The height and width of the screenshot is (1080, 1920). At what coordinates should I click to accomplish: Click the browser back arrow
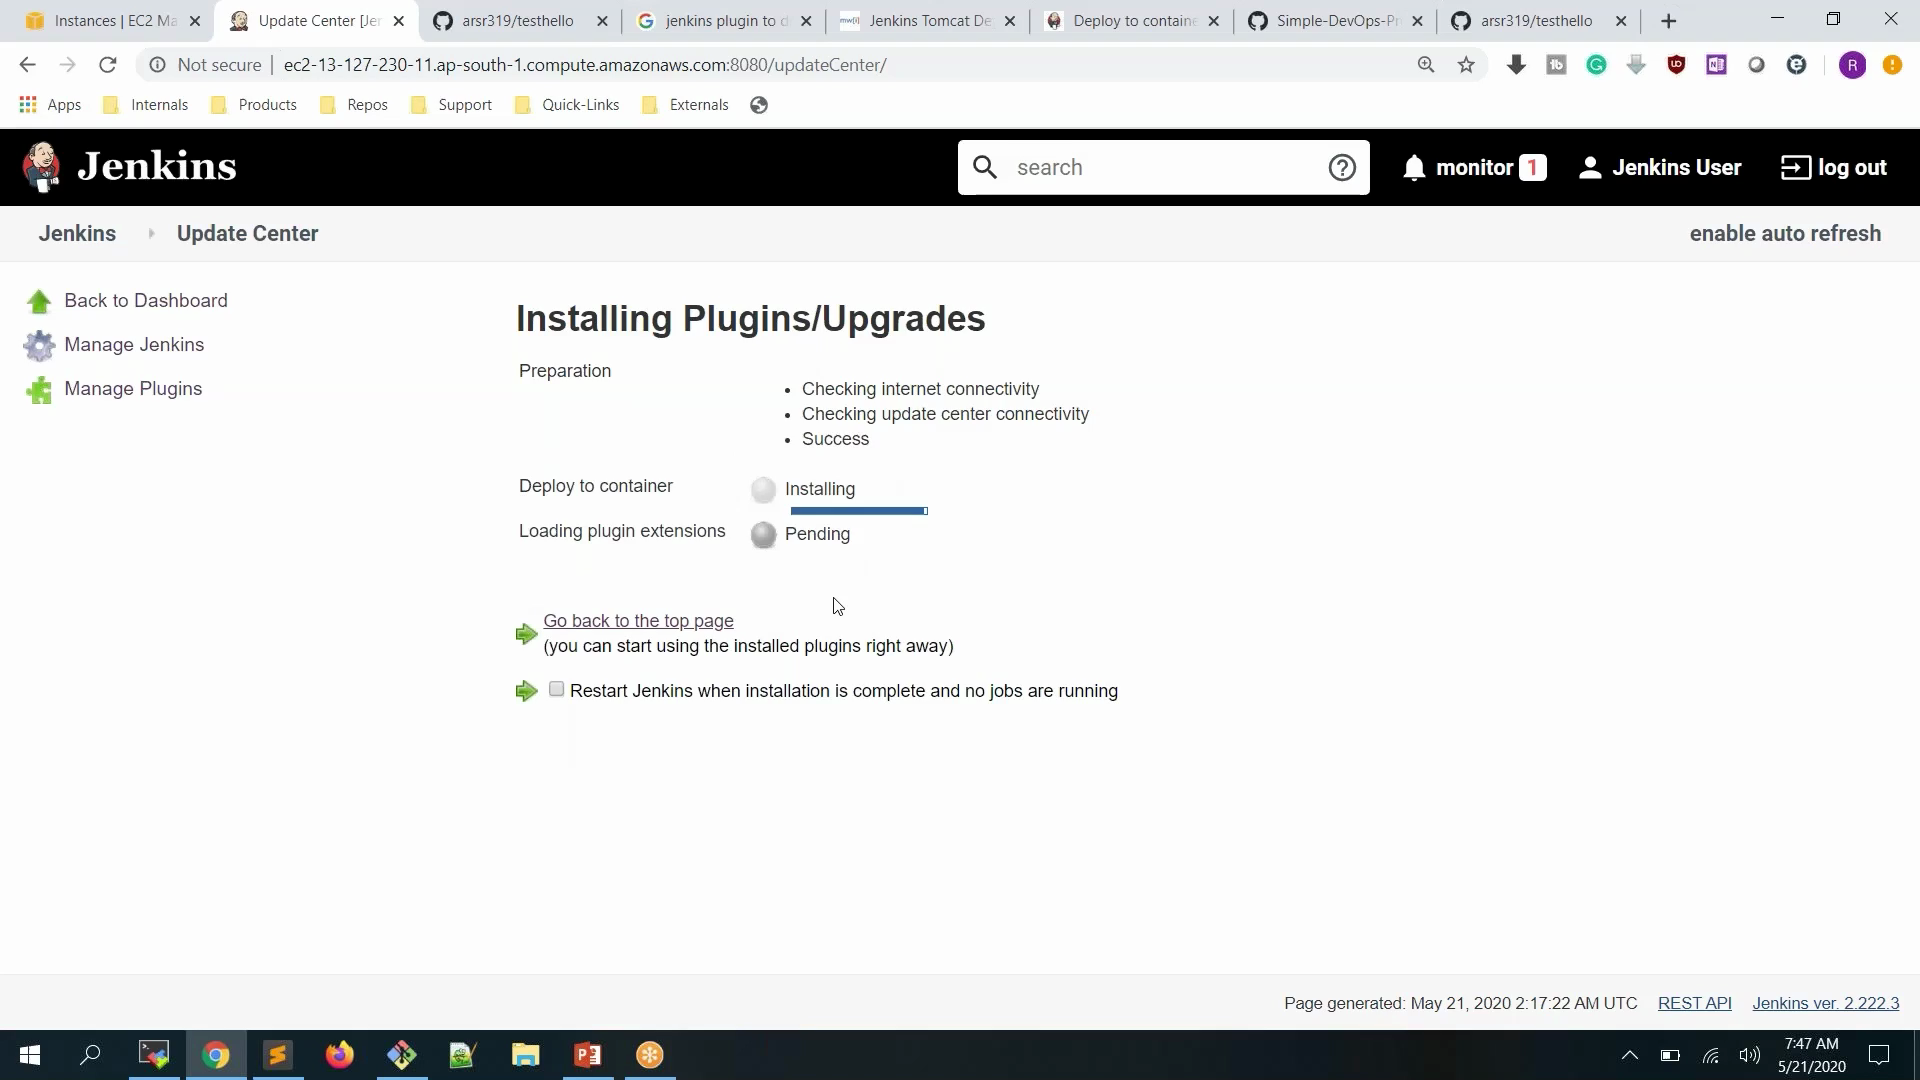point(27,65)
